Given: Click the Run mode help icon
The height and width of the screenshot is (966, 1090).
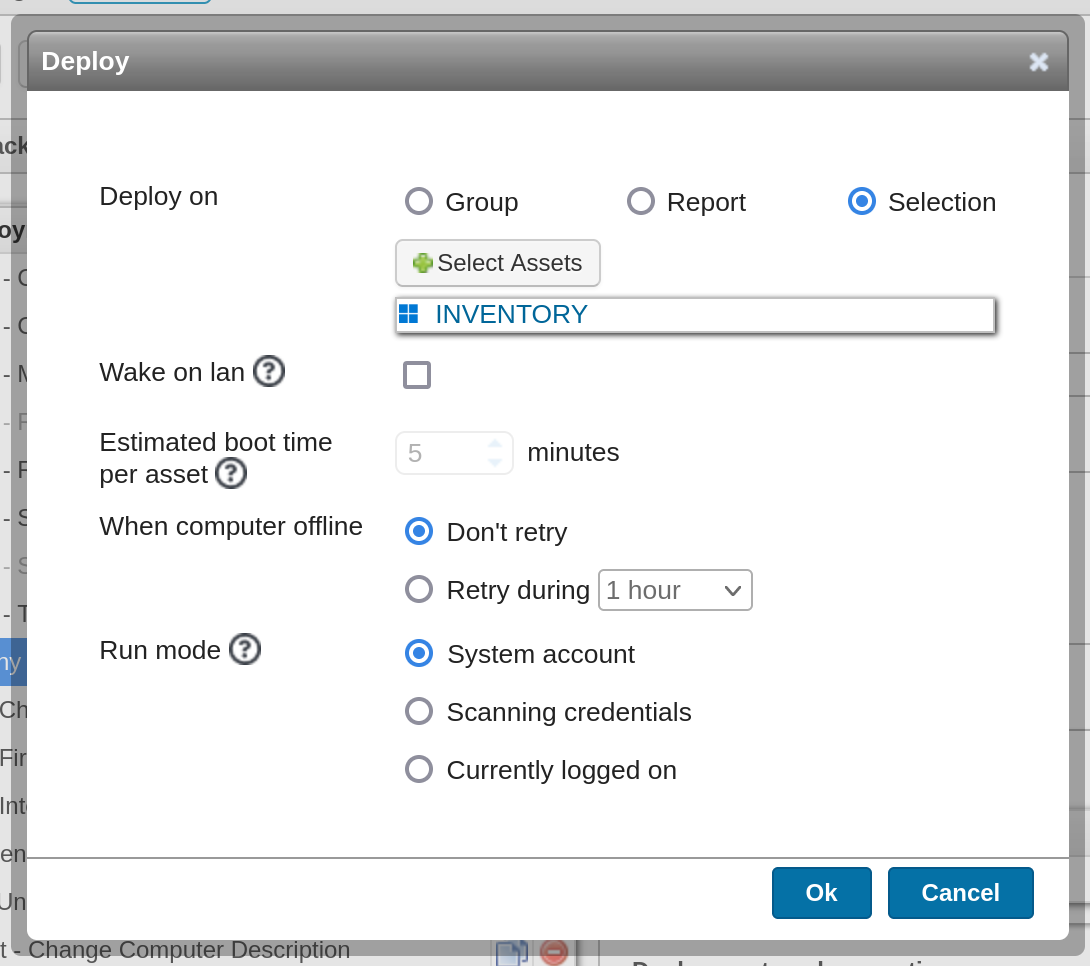Looking at the screenshot, I should pos(245,650).
